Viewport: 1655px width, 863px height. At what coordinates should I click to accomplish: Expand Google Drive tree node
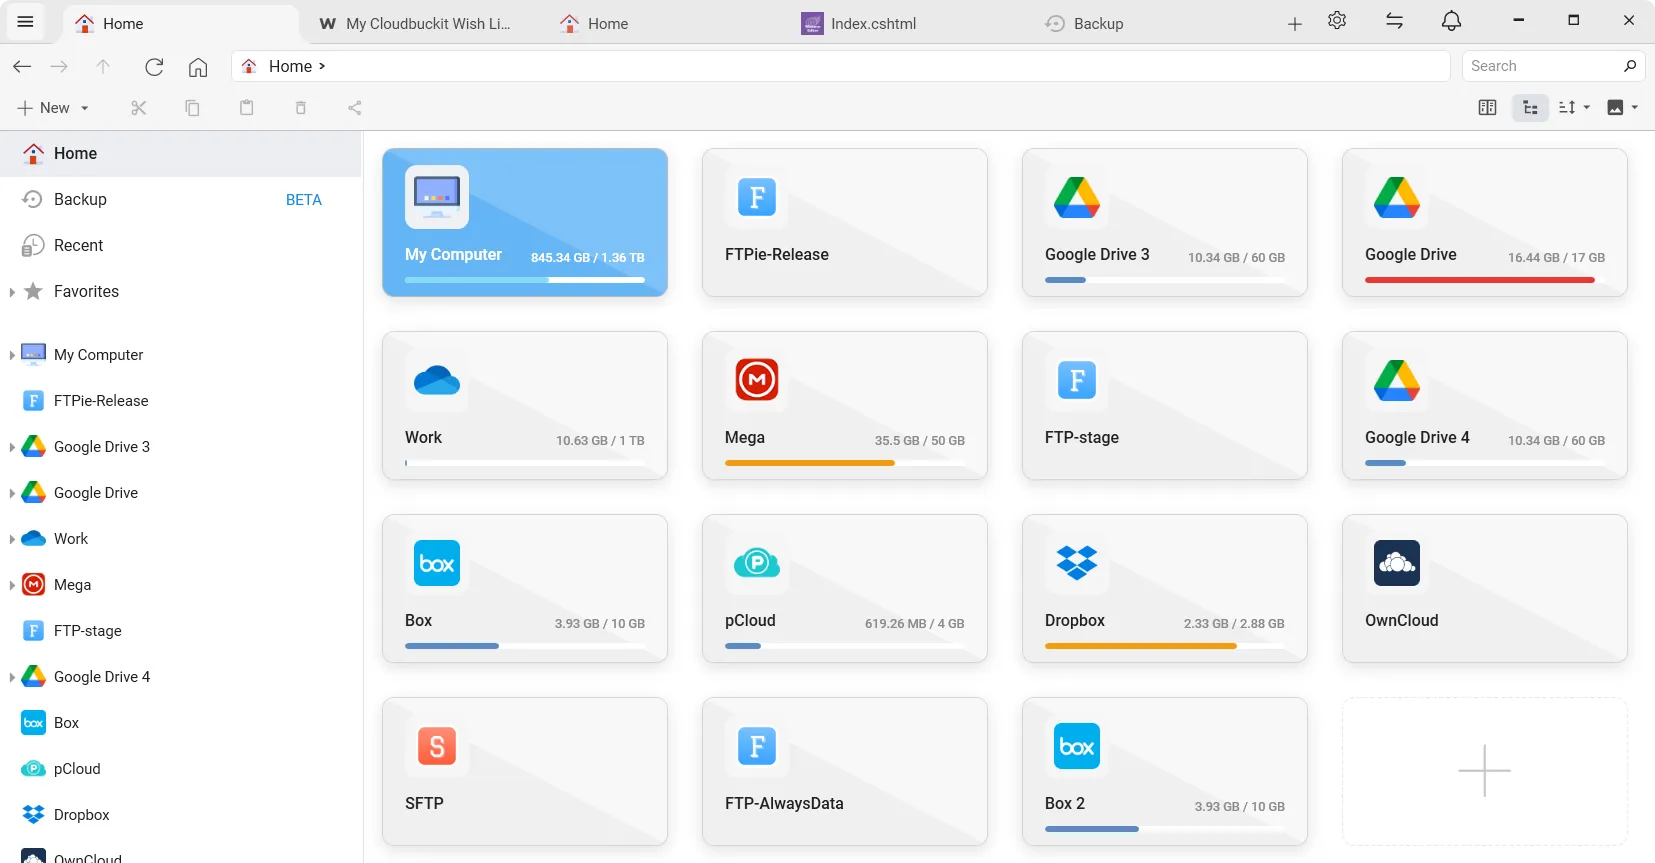click(x=12, y=493)
